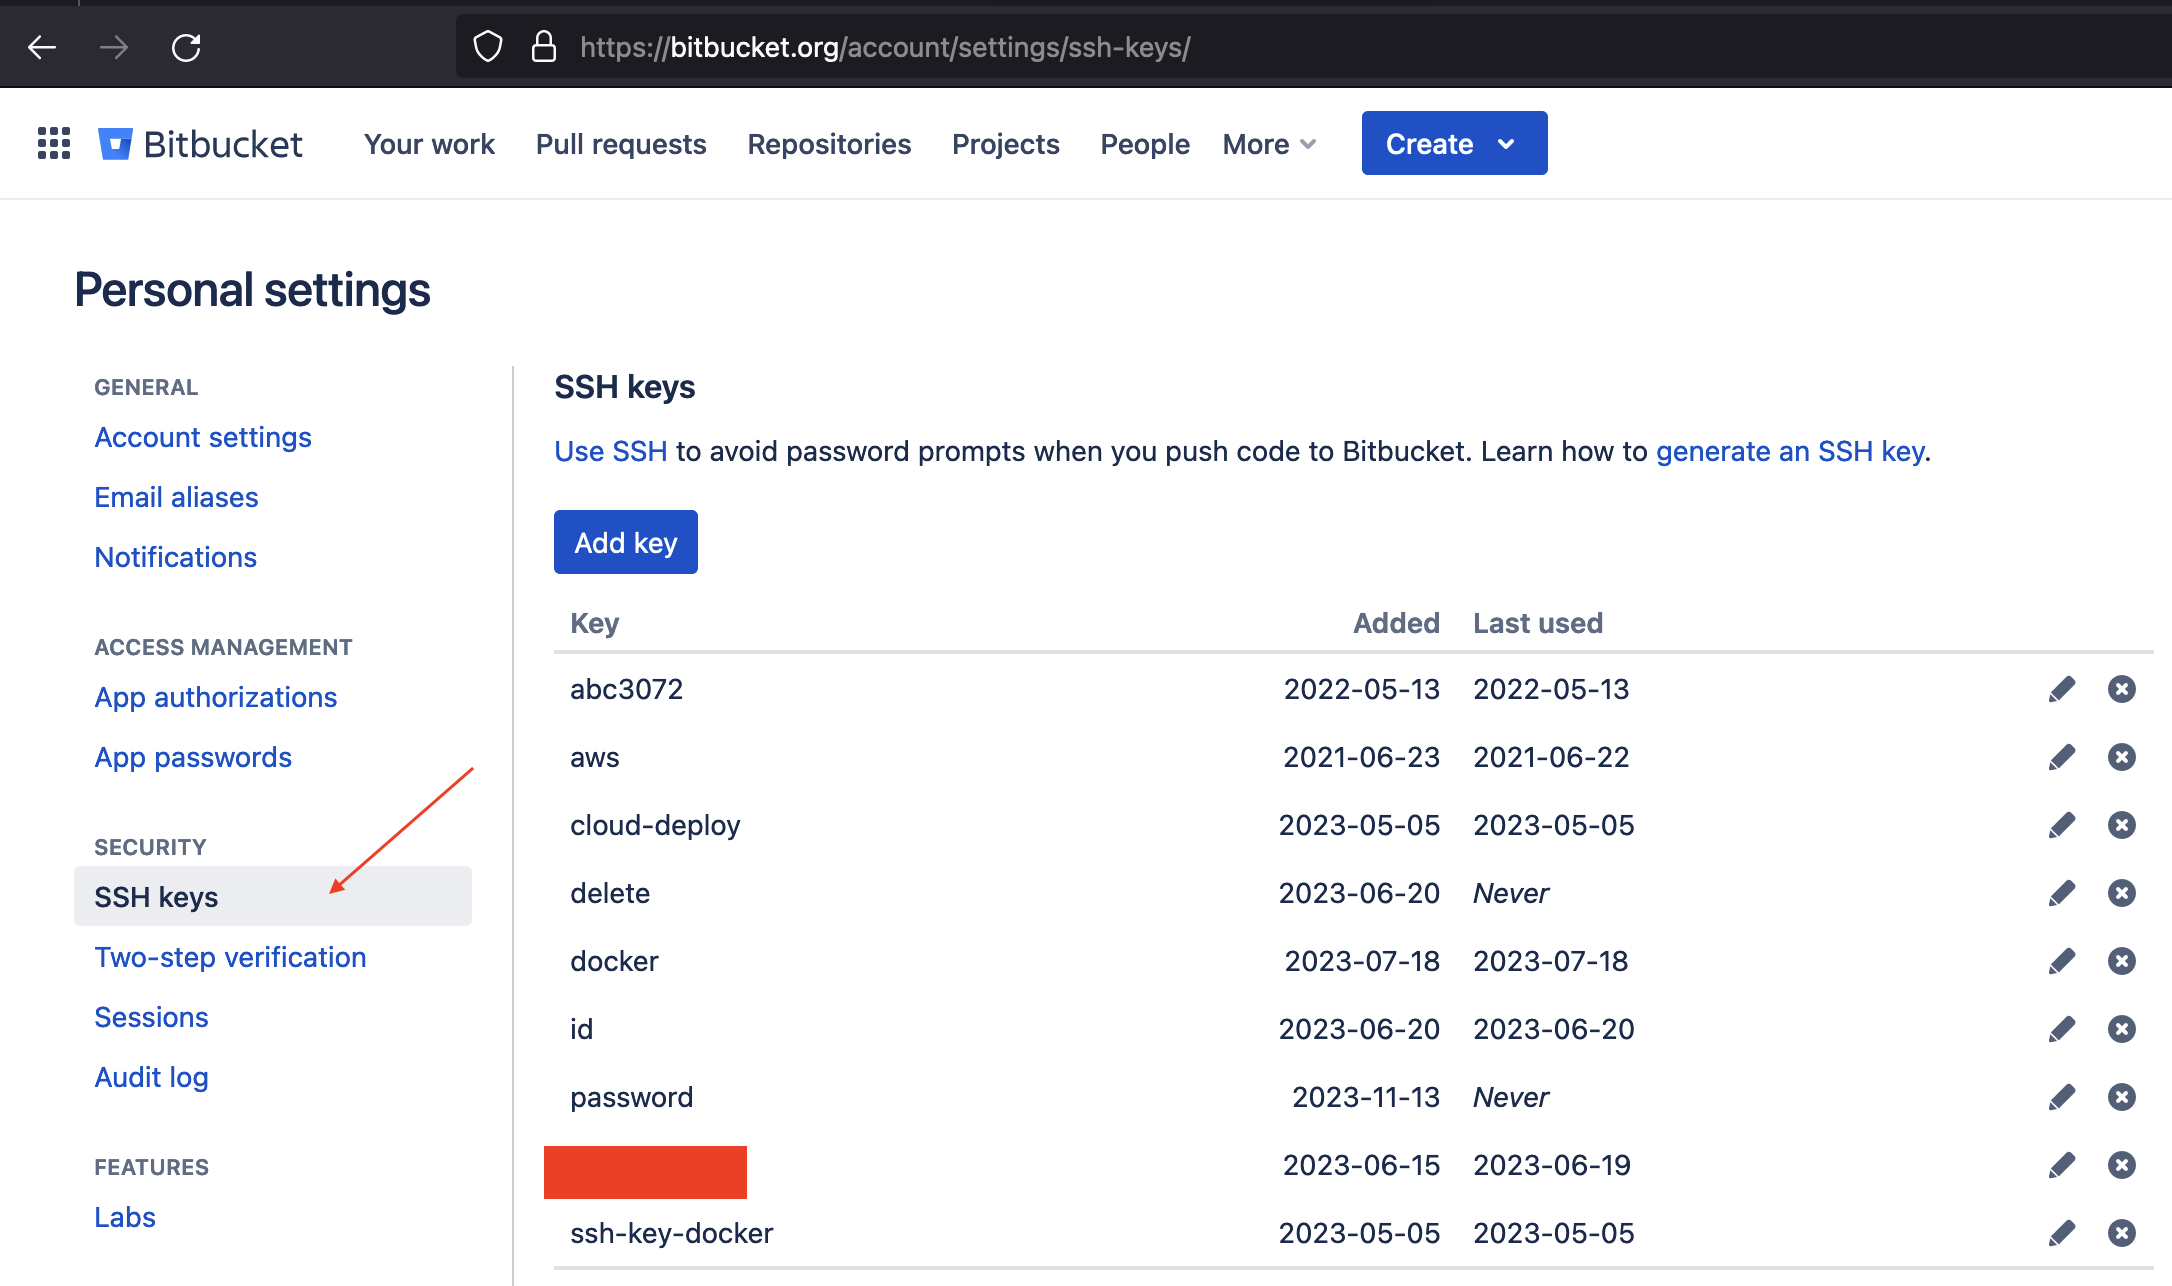
Task: Open the generate an SSH key link
Action: [x=1789, y=451]
